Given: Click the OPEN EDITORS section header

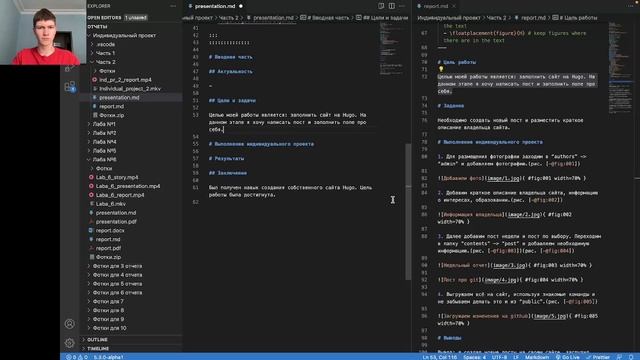Looking at the screenshot, I should click(x=104, y=18).
